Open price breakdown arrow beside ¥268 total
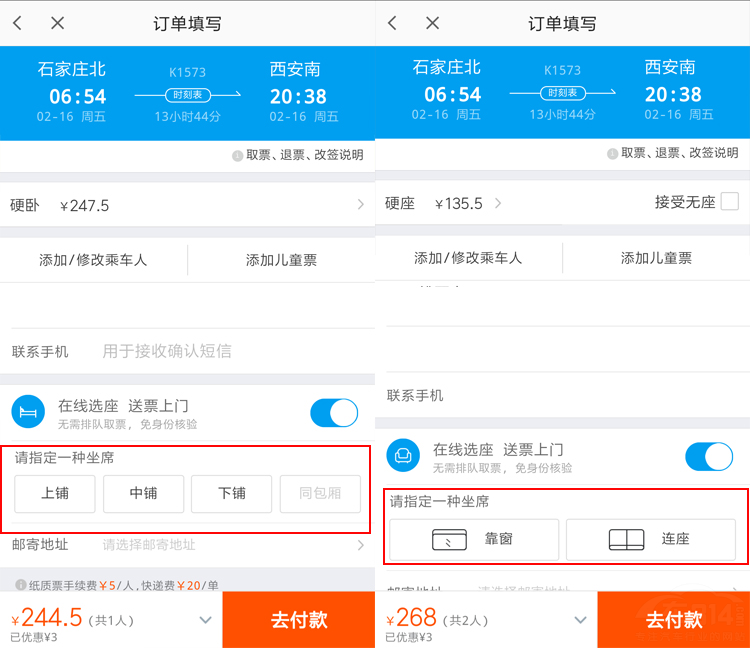The image size is (750, 648). 580,620
